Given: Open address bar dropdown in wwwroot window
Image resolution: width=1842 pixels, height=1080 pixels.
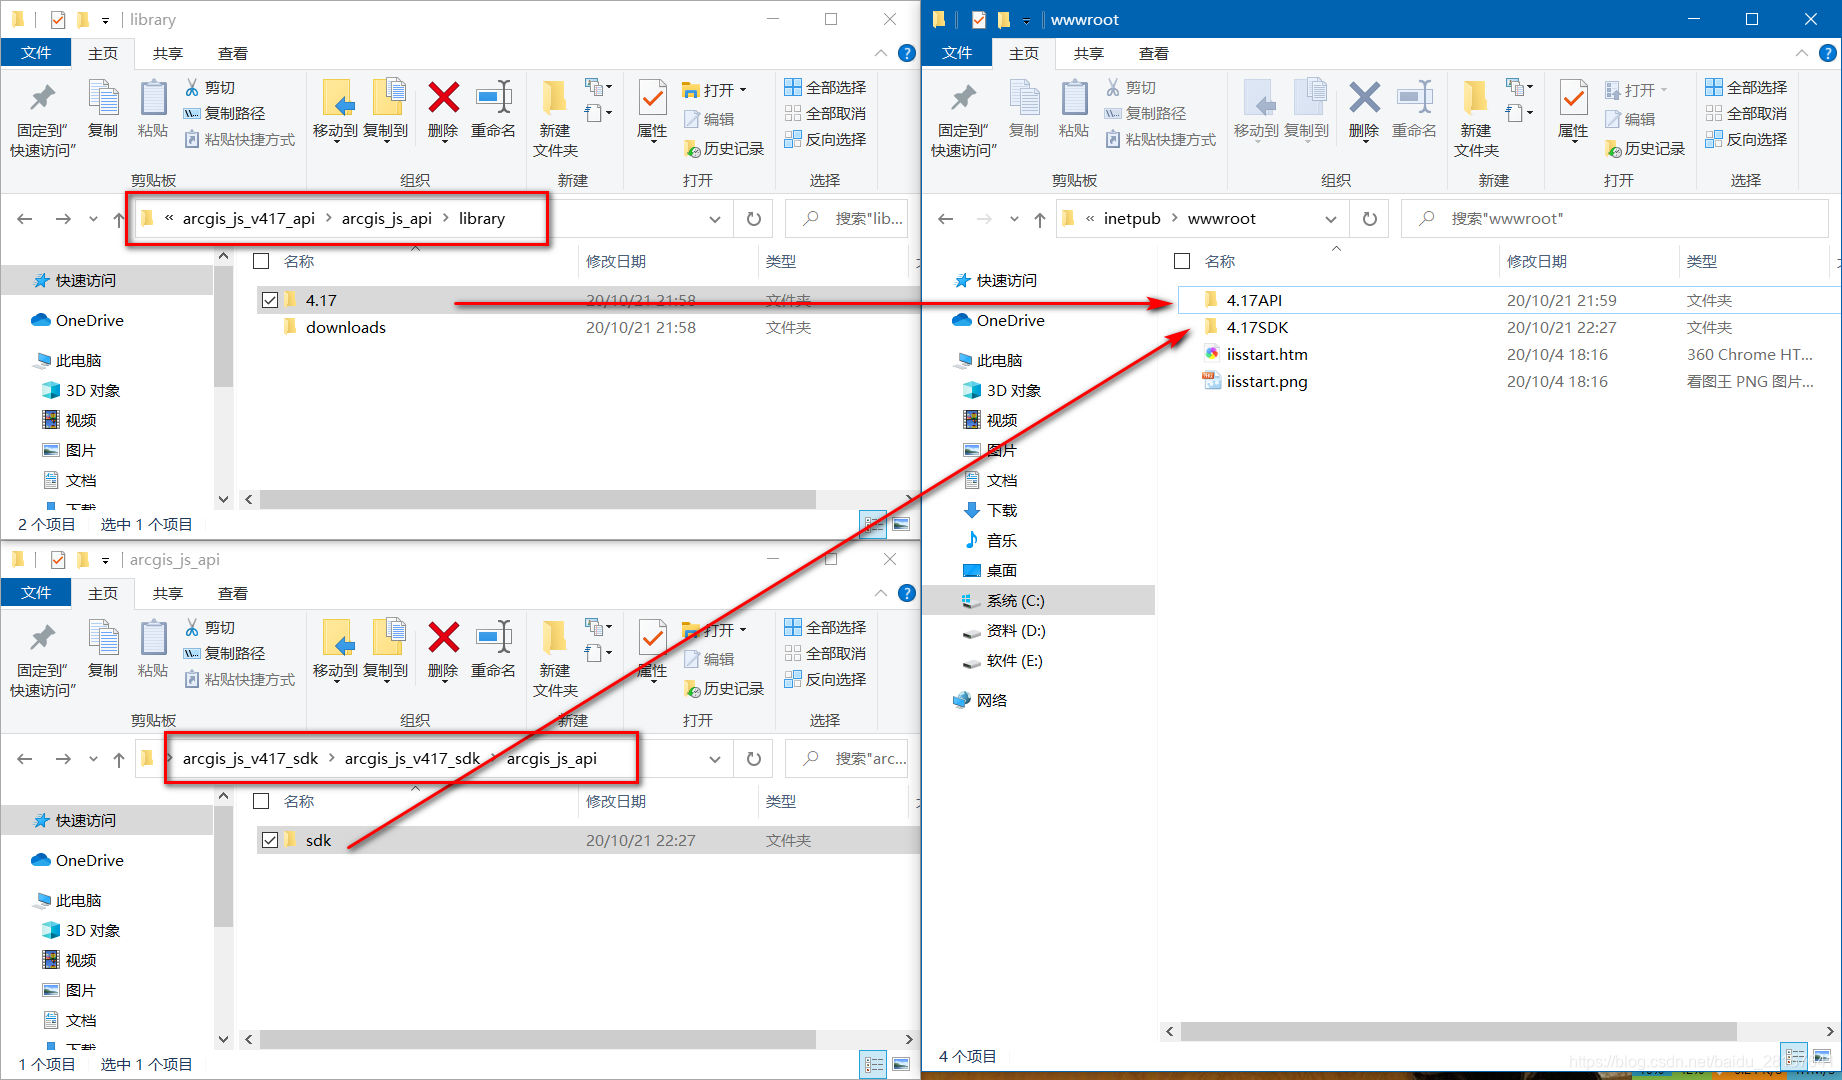Looking at the screenshot, I should click(1331, 219).
